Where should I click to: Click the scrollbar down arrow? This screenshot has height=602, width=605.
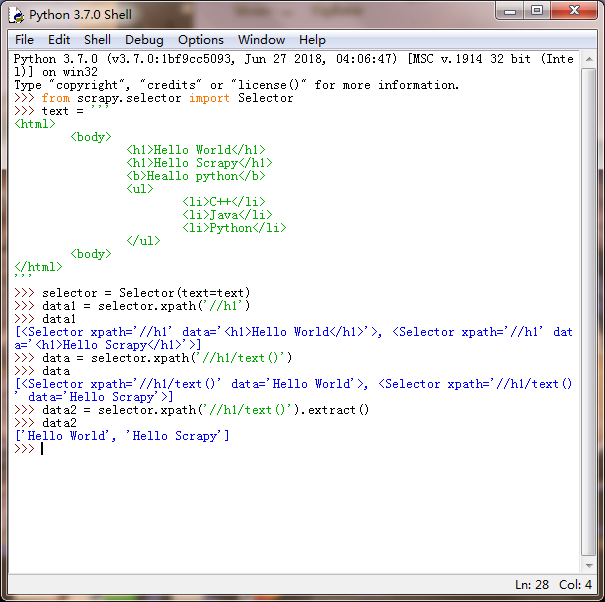pyautogui.click(x=589, y=566)
